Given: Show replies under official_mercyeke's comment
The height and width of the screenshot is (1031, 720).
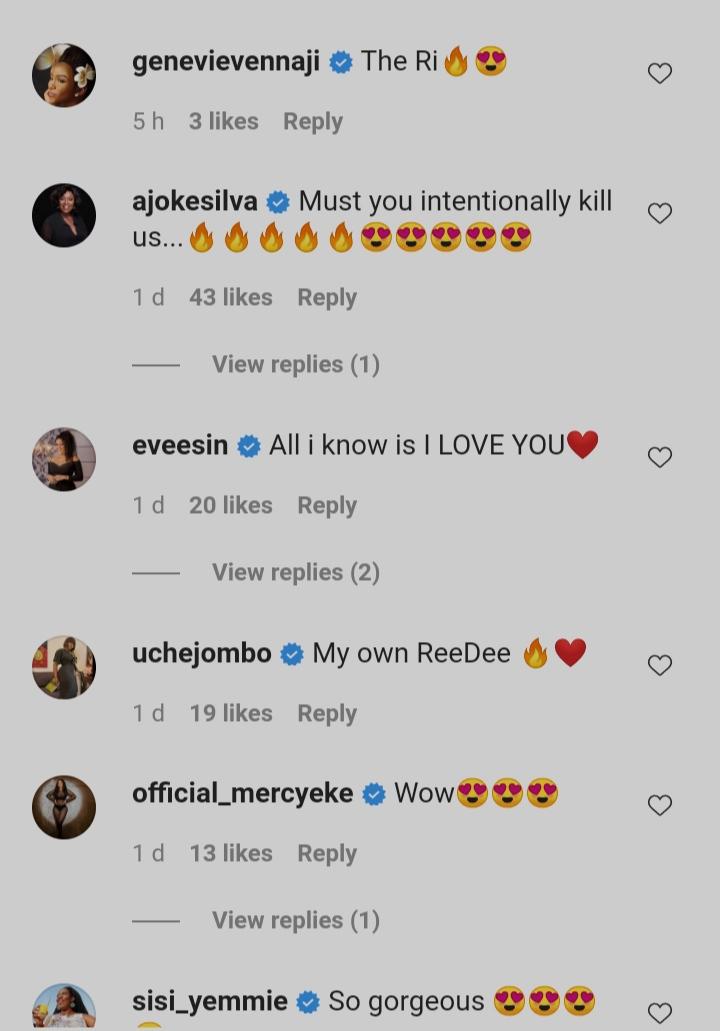Looking at the screenshot, I should pyautogui.click(x=295, y=921).
